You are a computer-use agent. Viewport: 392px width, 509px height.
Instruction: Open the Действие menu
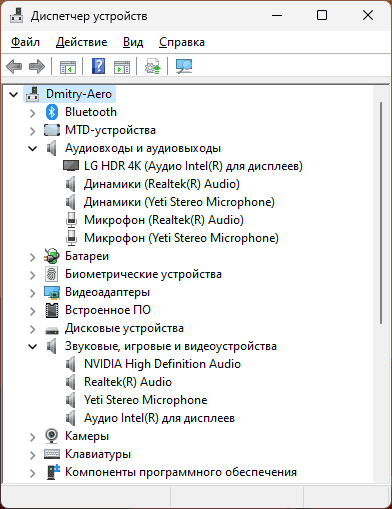click(x=81, y=42)
